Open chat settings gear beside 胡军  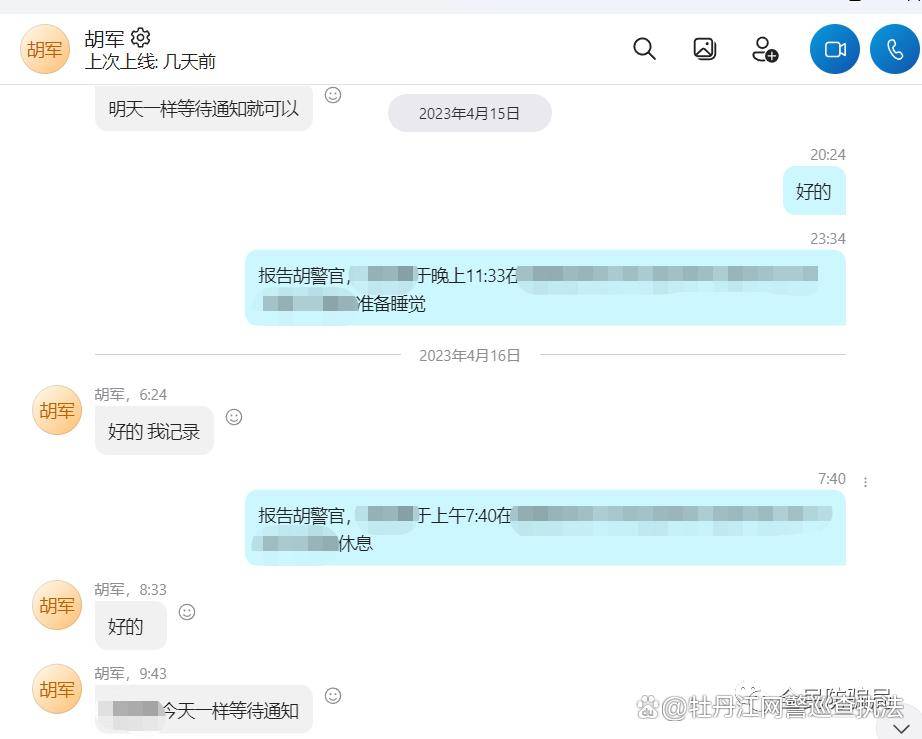tap(141, 38)
